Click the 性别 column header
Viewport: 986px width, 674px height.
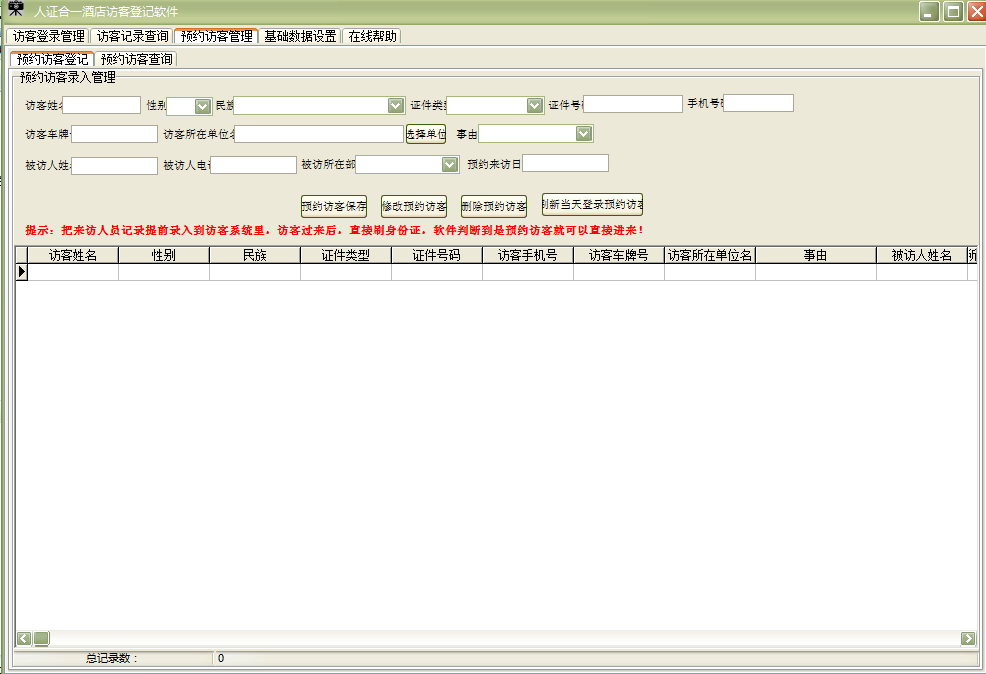pos(163,255)
